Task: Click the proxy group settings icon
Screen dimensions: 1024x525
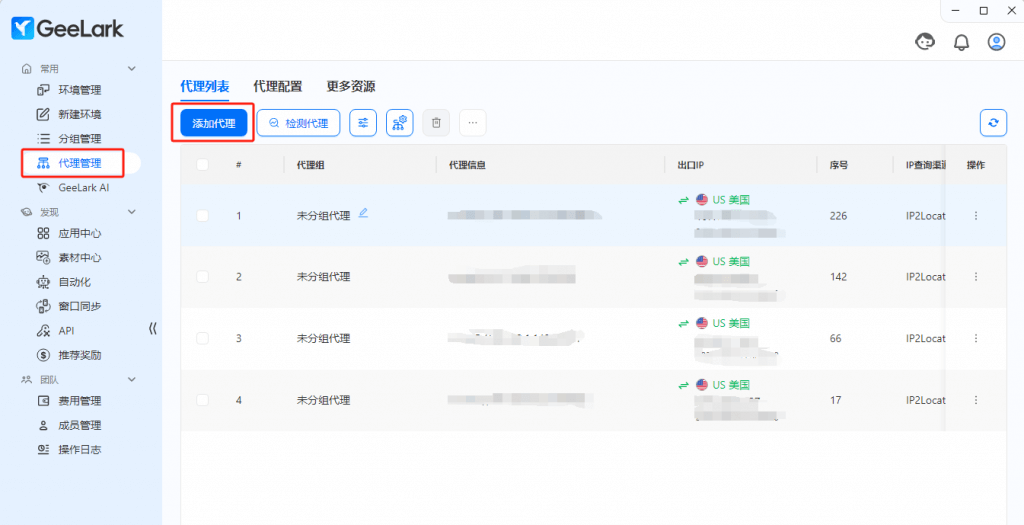Action: point(399,123)
